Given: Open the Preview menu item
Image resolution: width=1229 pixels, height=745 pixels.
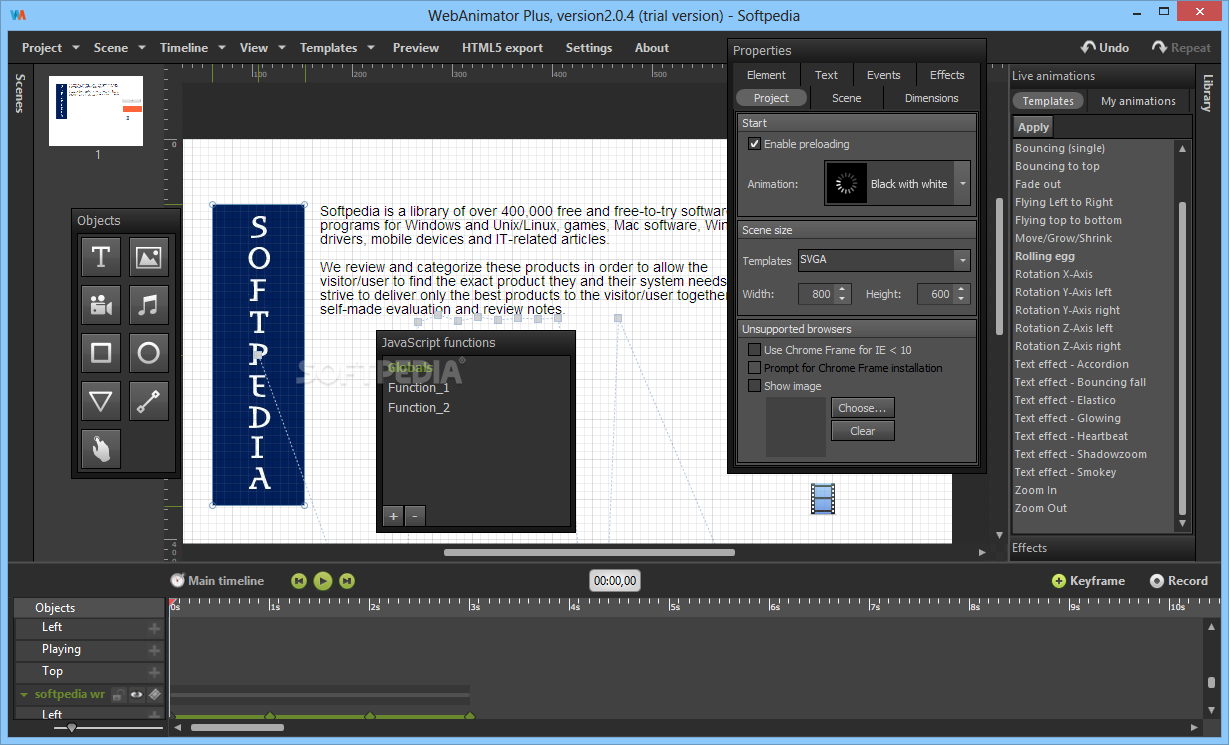Looking at the screenshot, I should point(416,47).
